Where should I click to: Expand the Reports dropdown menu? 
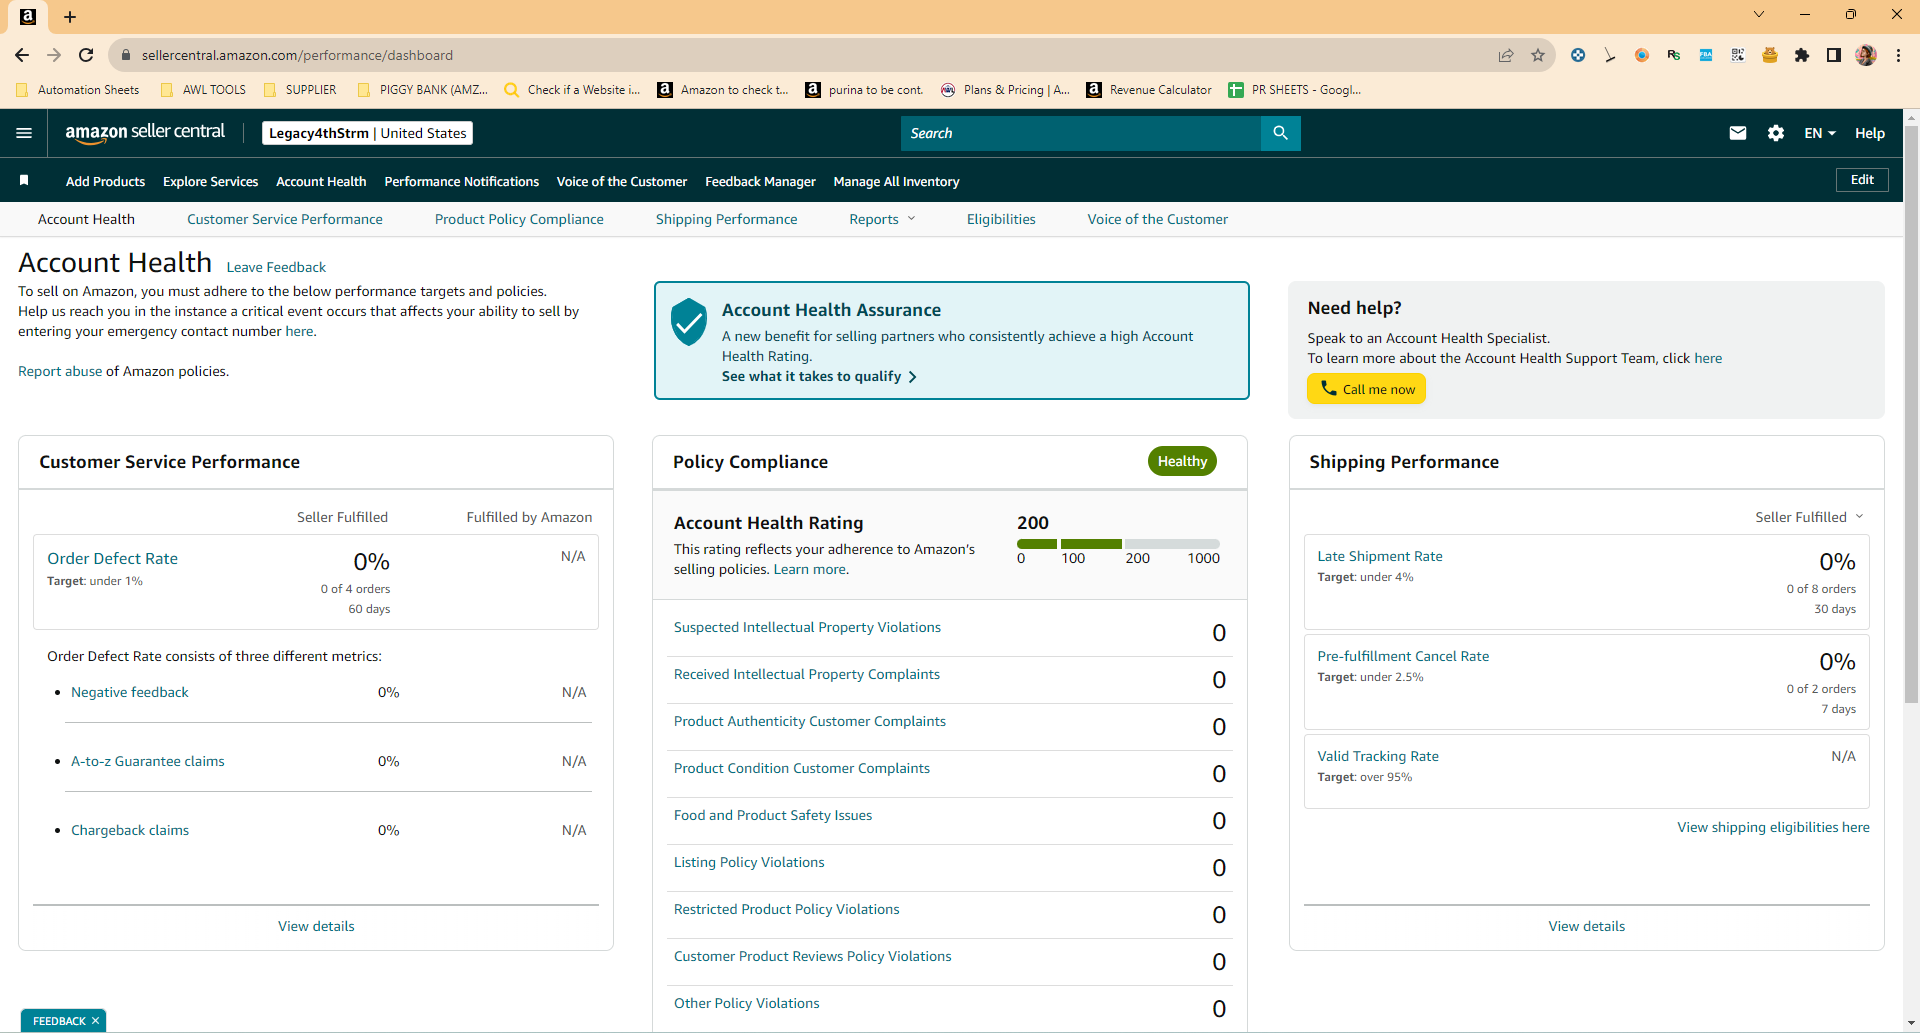(882, 219)
